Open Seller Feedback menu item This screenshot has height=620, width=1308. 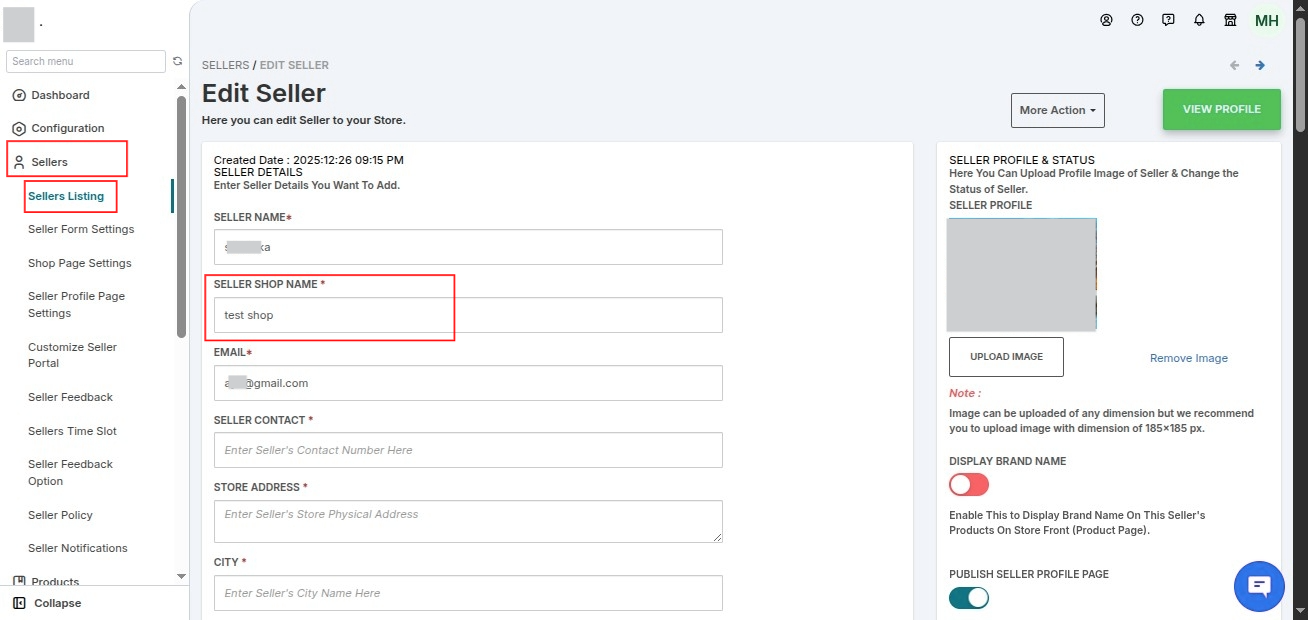point(70,397)
